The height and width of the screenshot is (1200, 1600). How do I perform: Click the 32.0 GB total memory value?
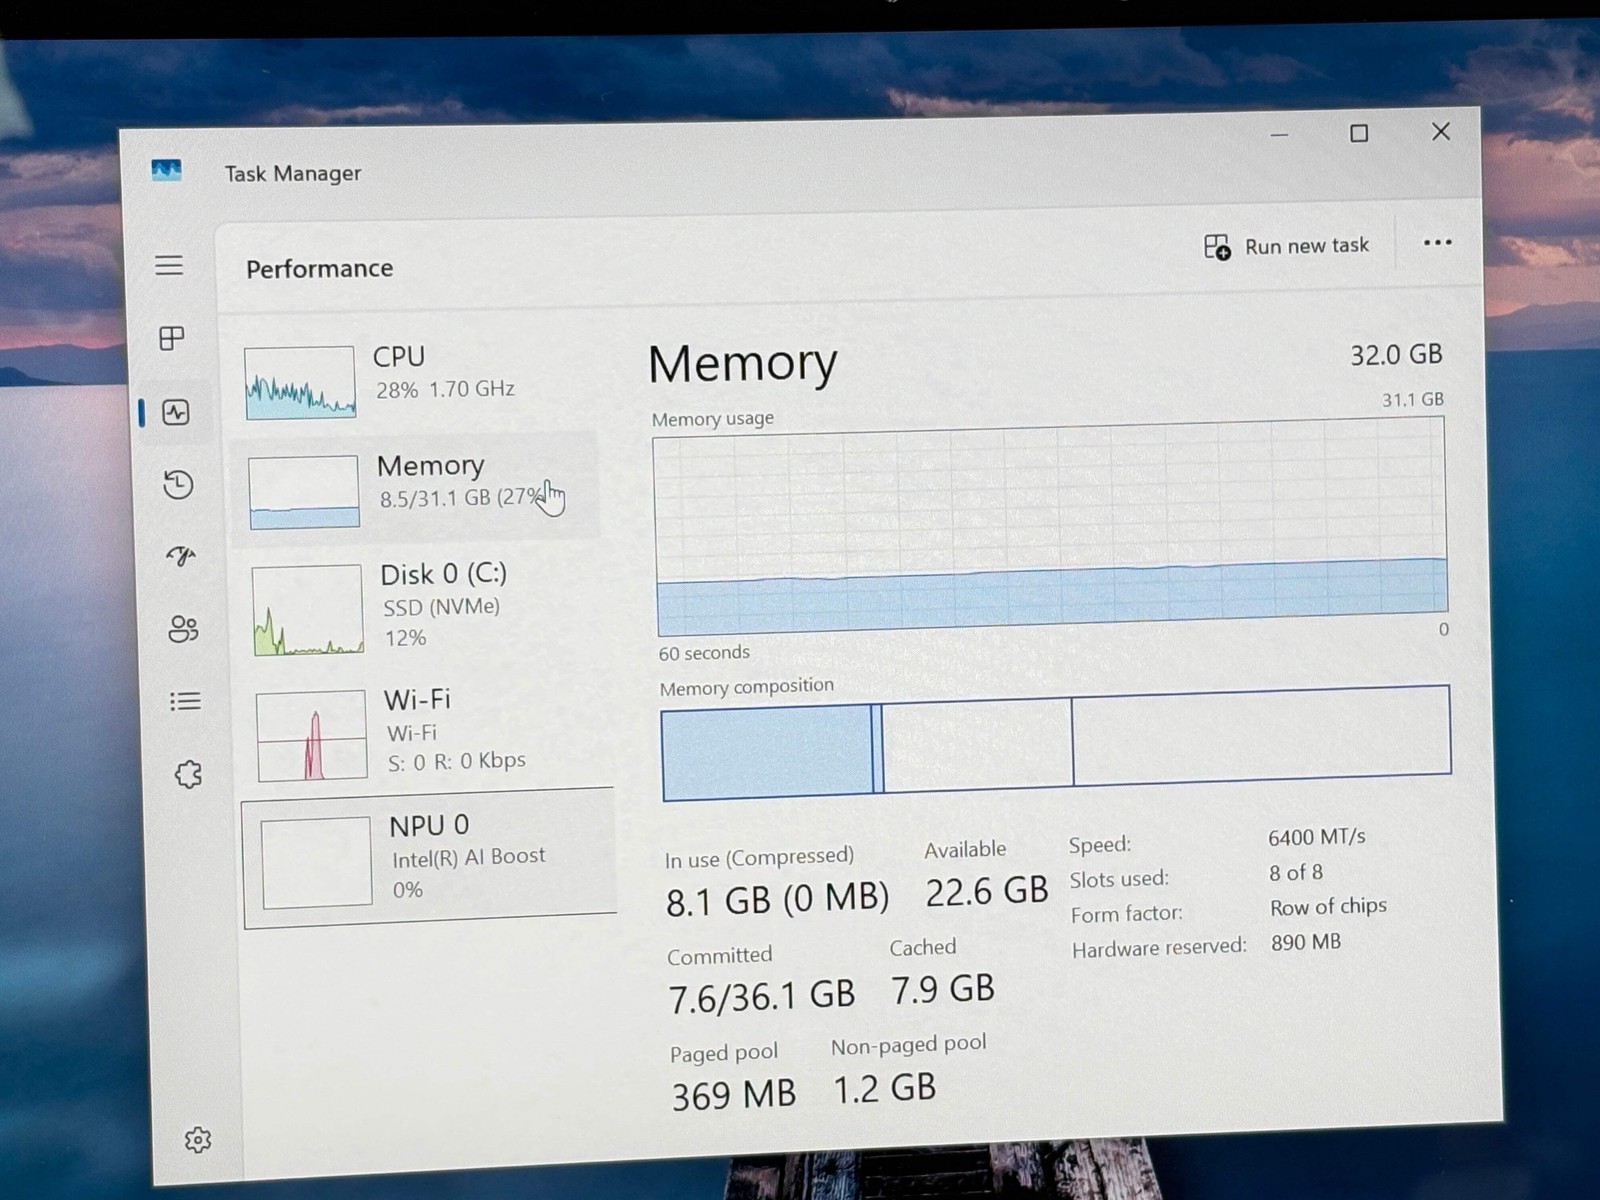pyautogui.click(x=1396, y=355)
